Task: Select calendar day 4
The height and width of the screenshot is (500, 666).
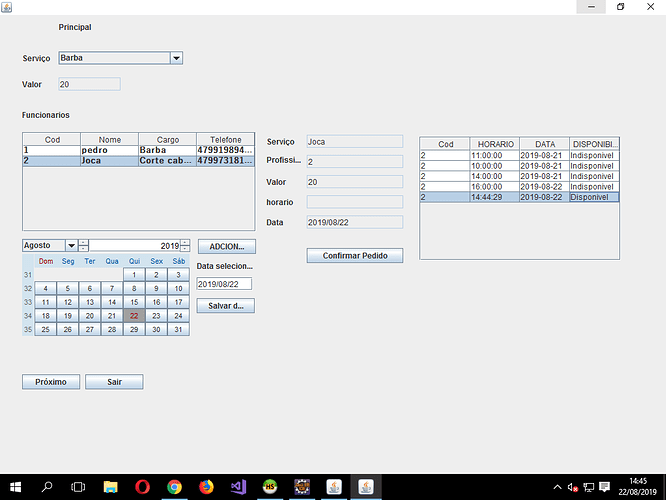Action: tap(45, 288)
